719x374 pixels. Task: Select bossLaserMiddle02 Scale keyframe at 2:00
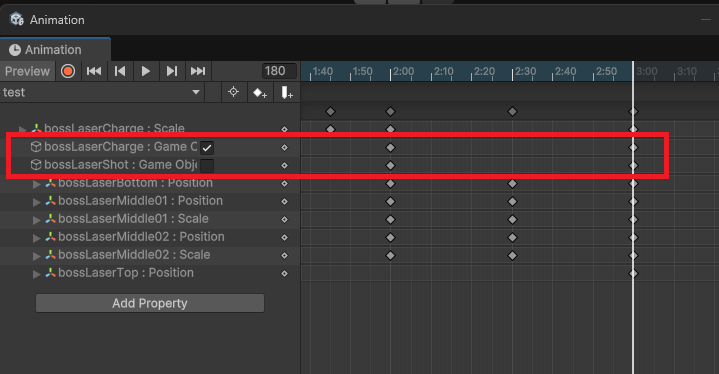coord(390,255)
